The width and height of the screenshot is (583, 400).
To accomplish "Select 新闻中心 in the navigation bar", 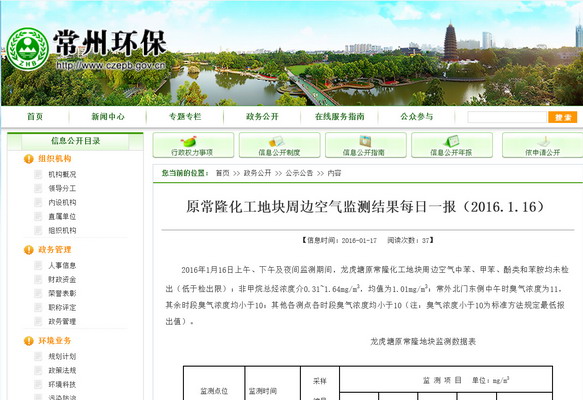I will 108,117.
